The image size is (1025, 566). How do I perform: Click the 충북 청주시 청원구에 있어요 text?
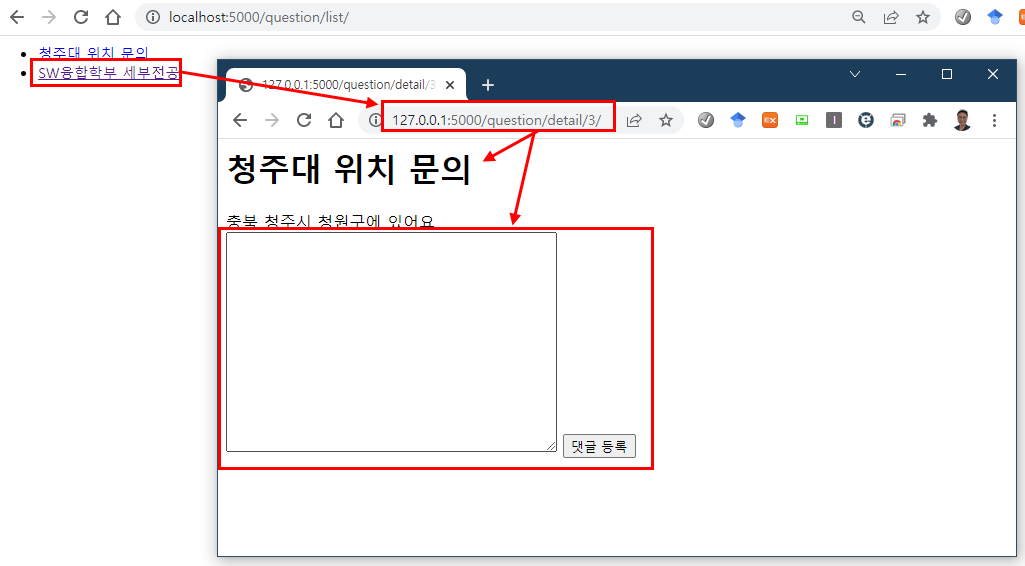coord(330,221)
